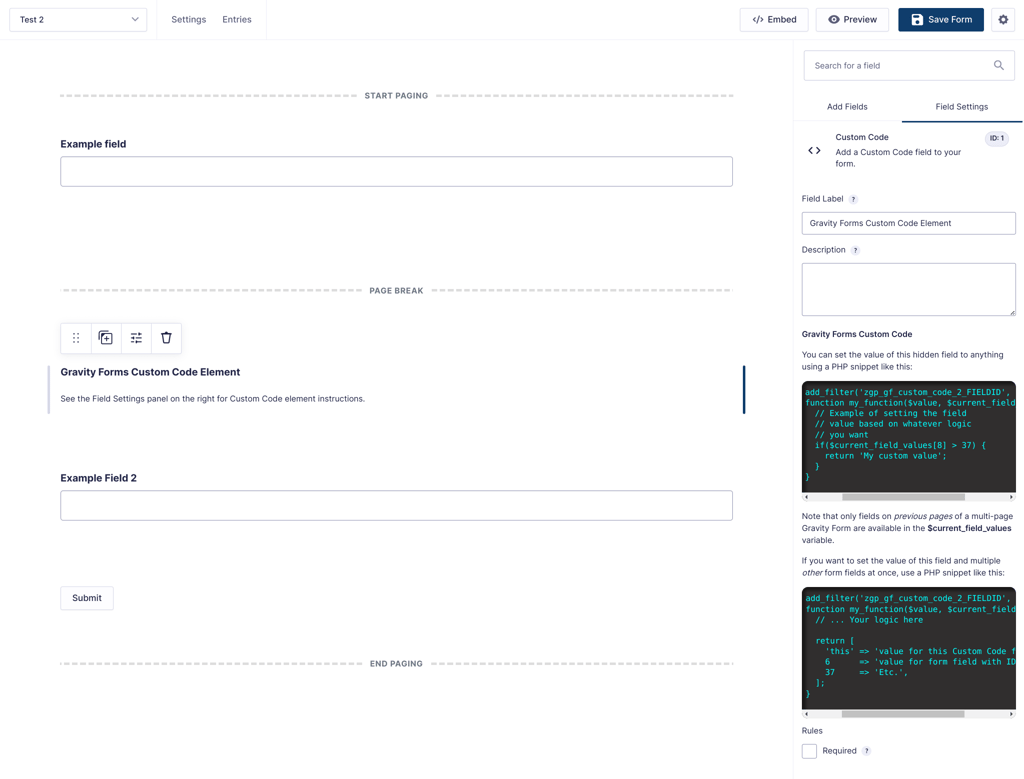Click the Save Form button
Screen dimensions: 1024x779
point(941,20)
